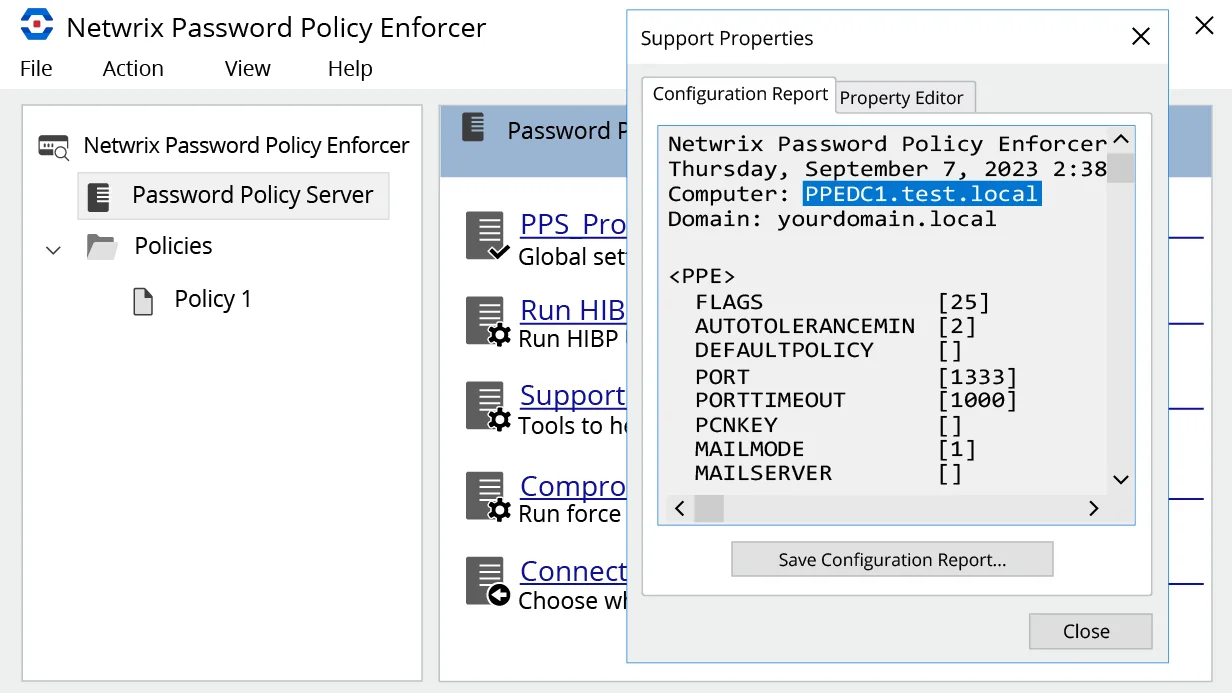Screen dimensions: 1232x693
Task: Open the View menu
Action: coord(247,69)
